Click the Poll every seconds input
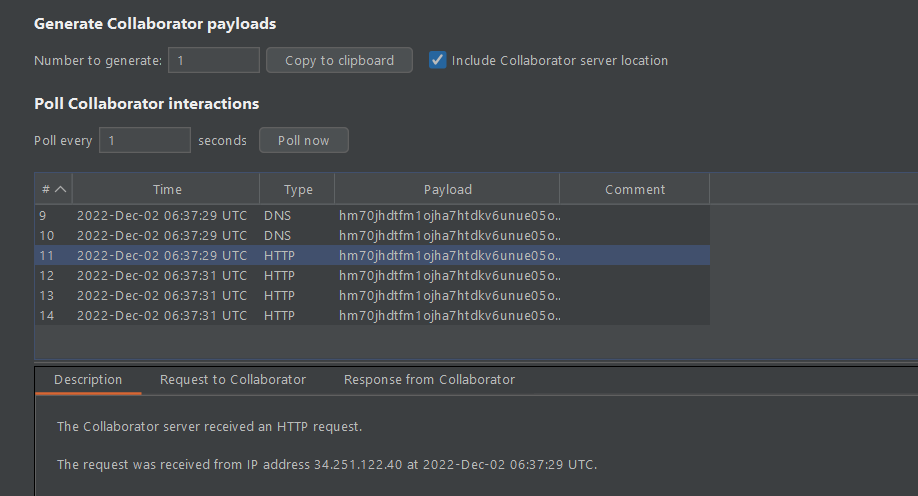The image size is (918, 496). click(x=145, y=140)
